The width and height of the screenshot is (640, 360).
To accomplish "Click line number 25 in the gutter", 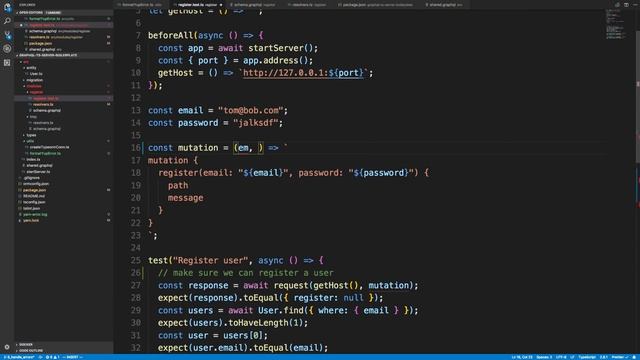I will click(136, 260).
